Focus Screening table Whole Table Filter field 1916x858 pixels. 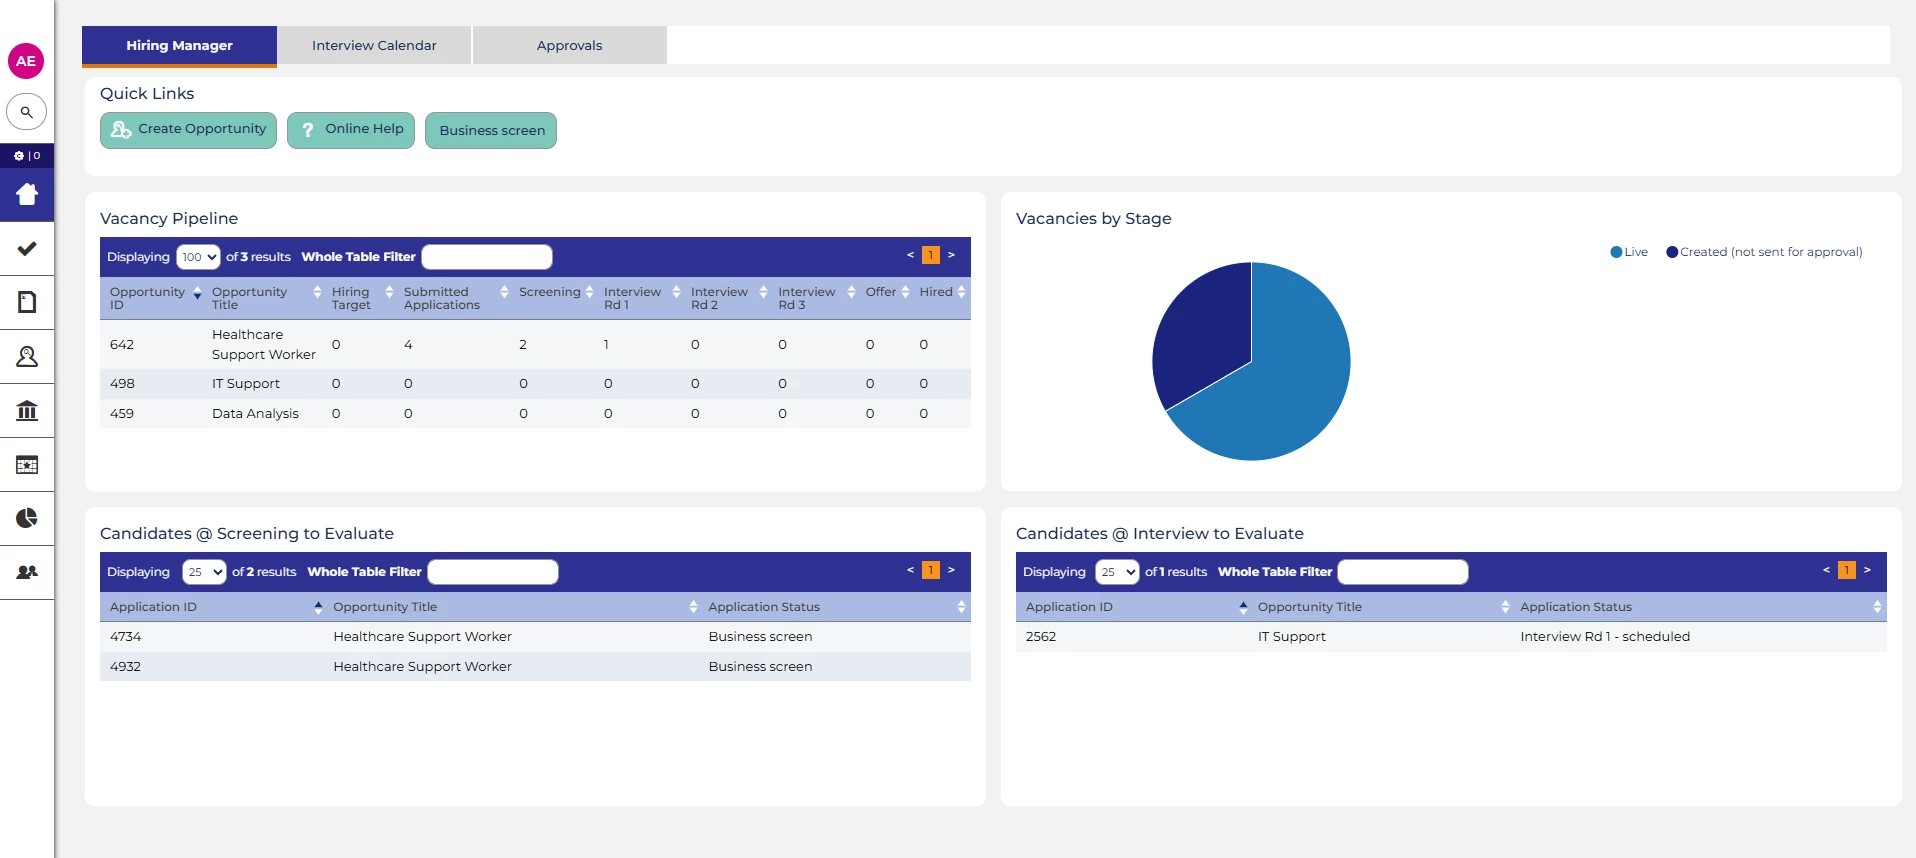[x=493, y=572]
